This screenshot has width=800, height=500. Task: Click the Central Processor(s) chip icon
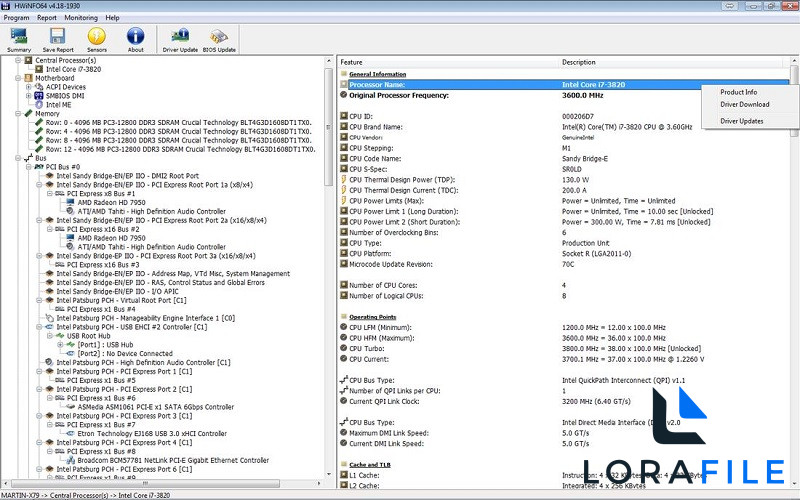(29, 60)
